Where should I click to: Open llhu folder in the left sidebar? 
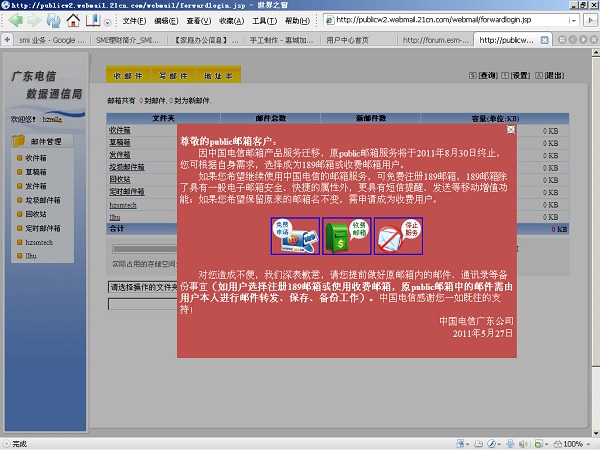point(31,256)
